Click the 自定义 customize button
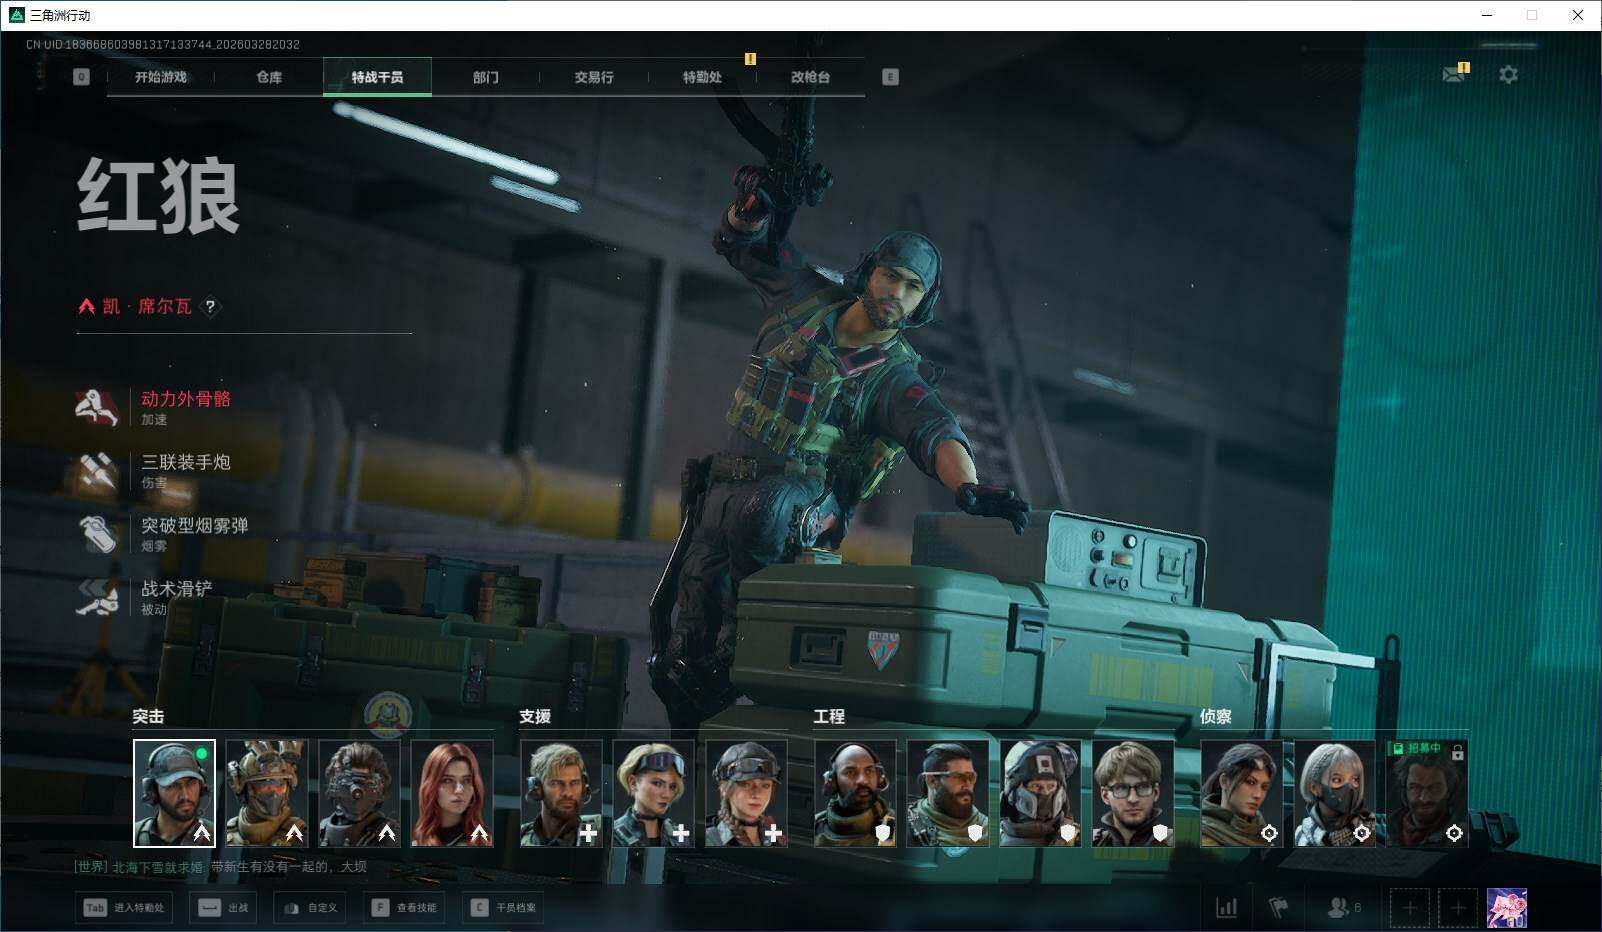 (310, 908)
